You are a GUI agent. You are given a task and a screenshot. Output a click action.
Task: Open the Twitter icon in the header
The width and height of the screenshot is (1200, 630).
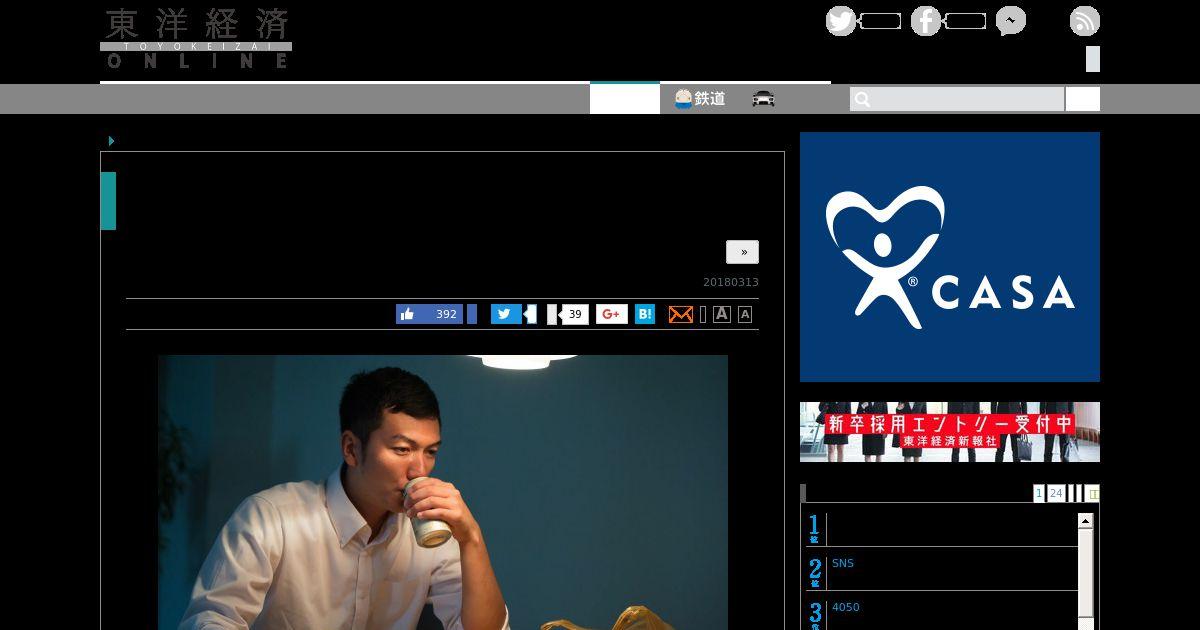841,21
